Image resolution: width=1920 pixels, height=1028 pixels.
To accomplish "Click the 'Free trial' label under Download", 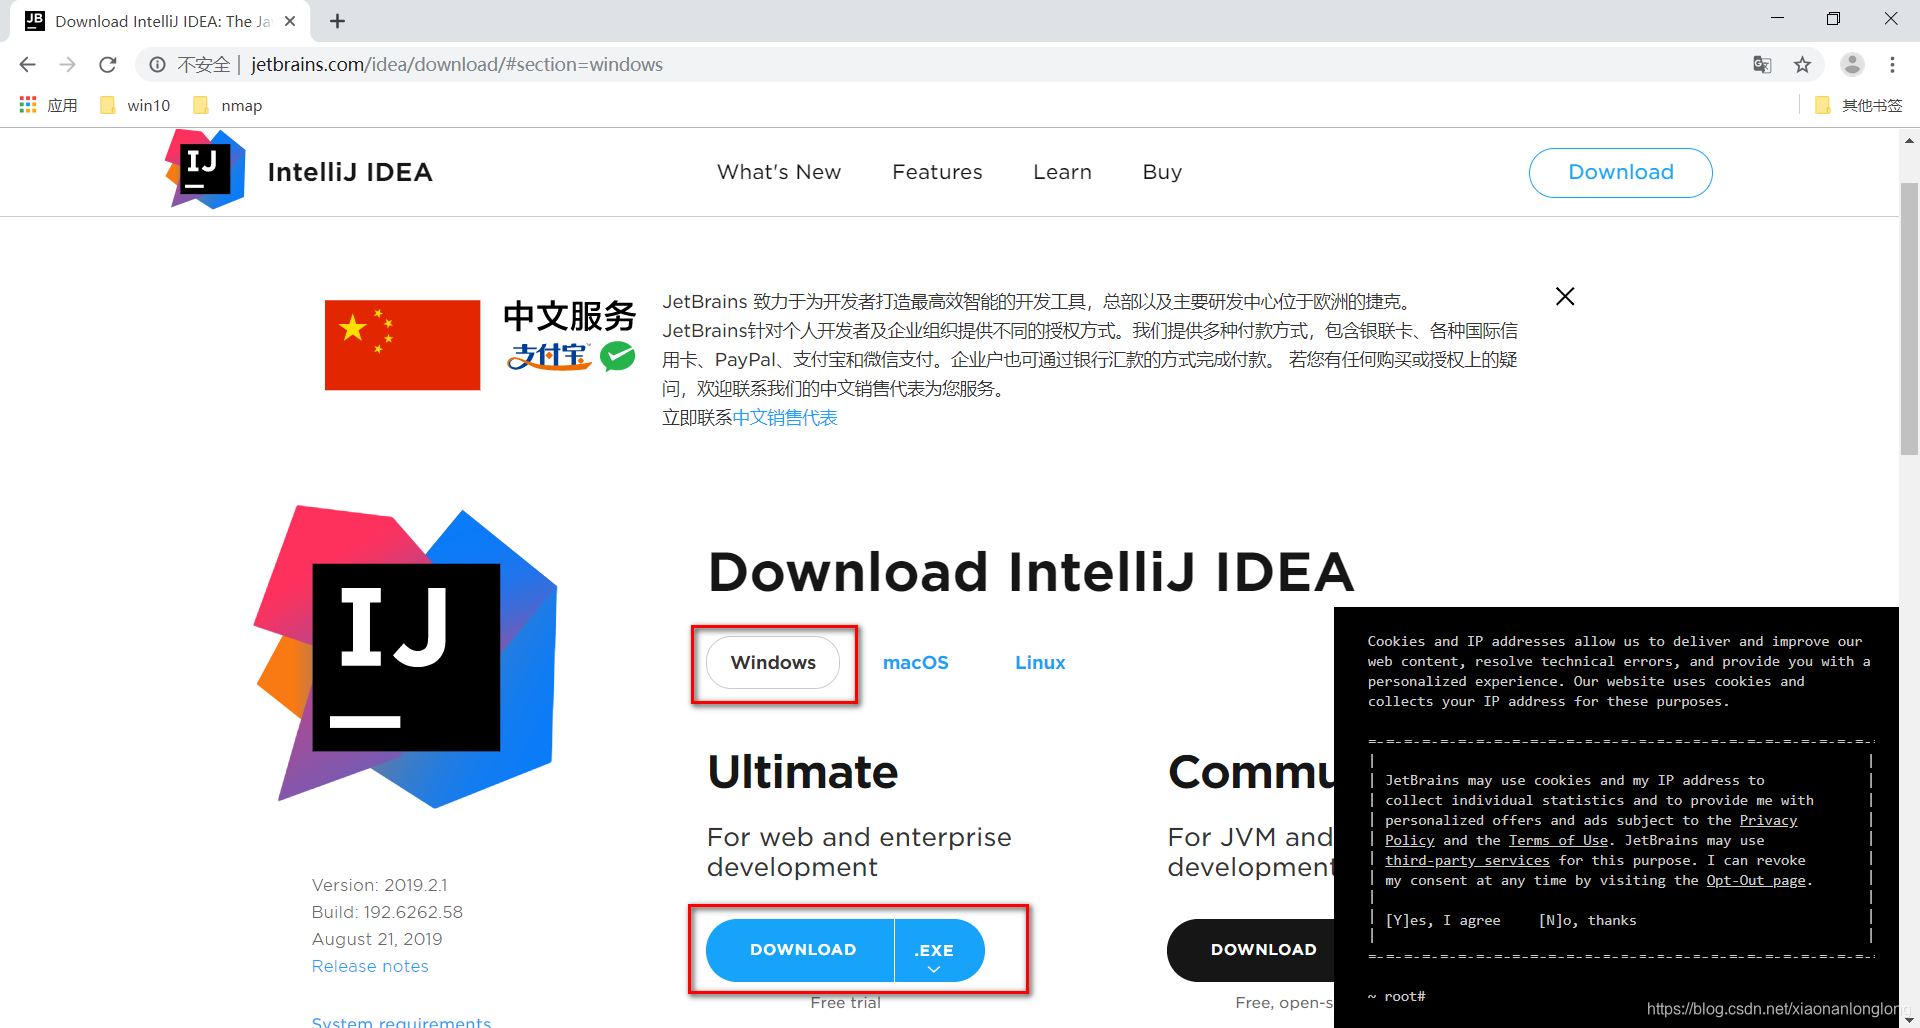I will click(x=845, y=1002).
